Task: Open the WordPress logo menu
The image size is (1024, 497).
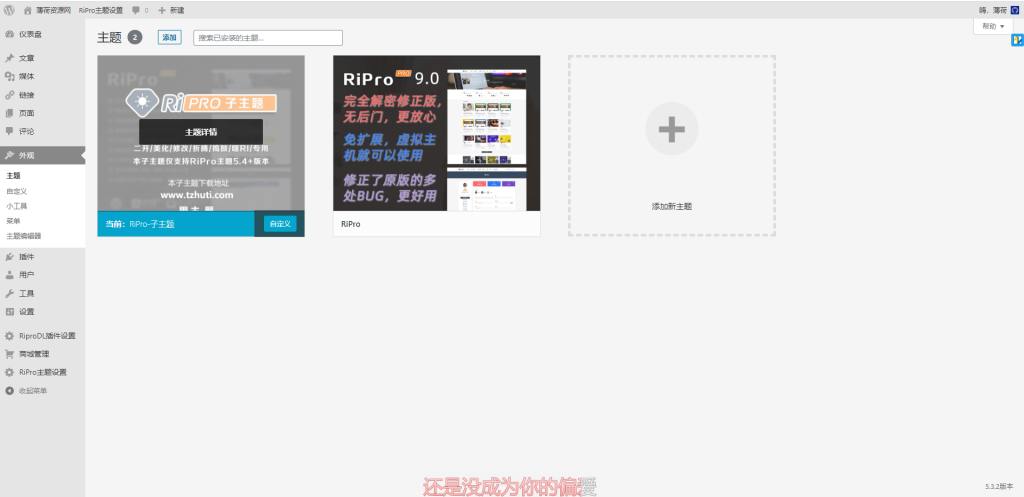Action: click(x=8, y=10)
